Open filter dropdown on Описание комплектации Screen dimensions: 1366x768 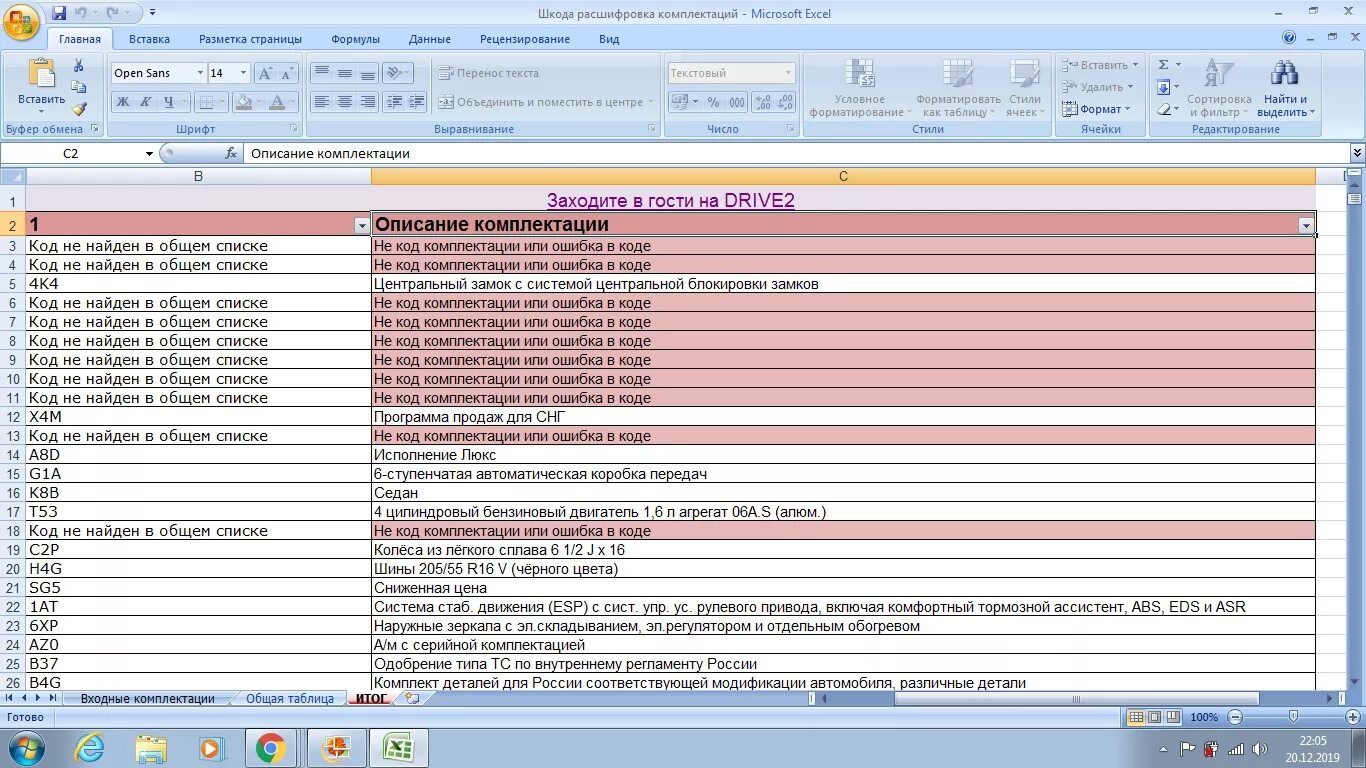1306,226
